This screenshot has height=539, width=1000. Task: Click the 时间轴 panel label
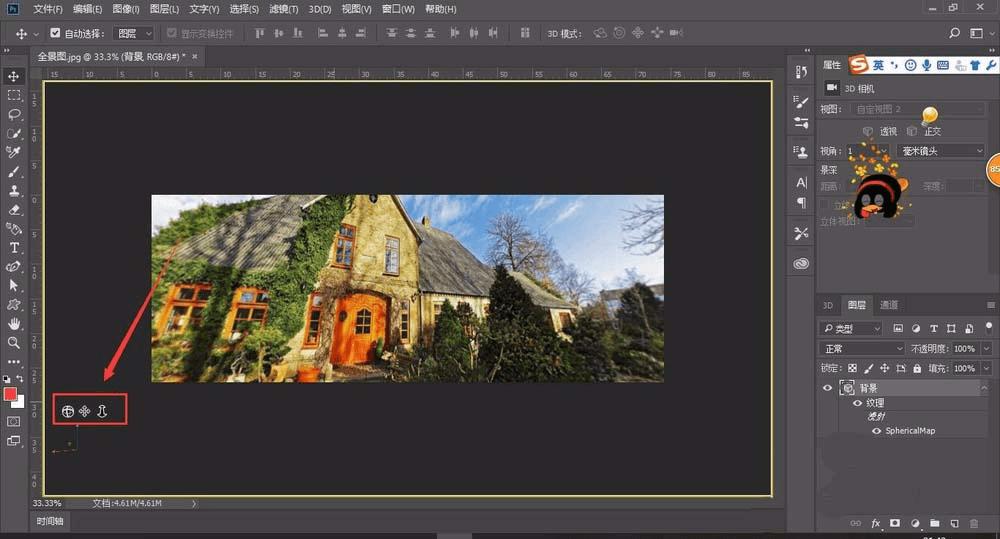click(50, 521)
